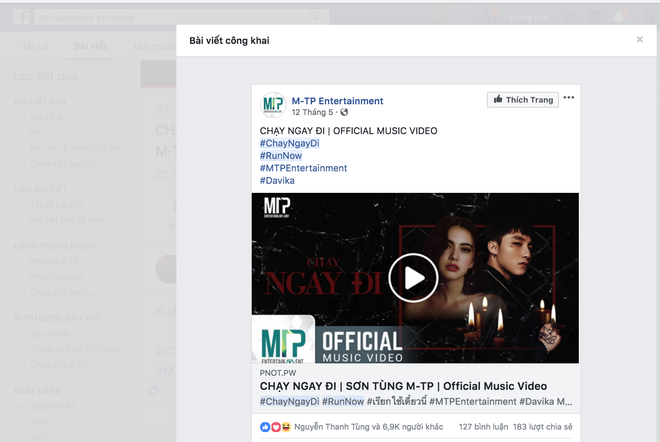
Task: Select Chọn một nhóm... filter option
Action: click(63, 292)
